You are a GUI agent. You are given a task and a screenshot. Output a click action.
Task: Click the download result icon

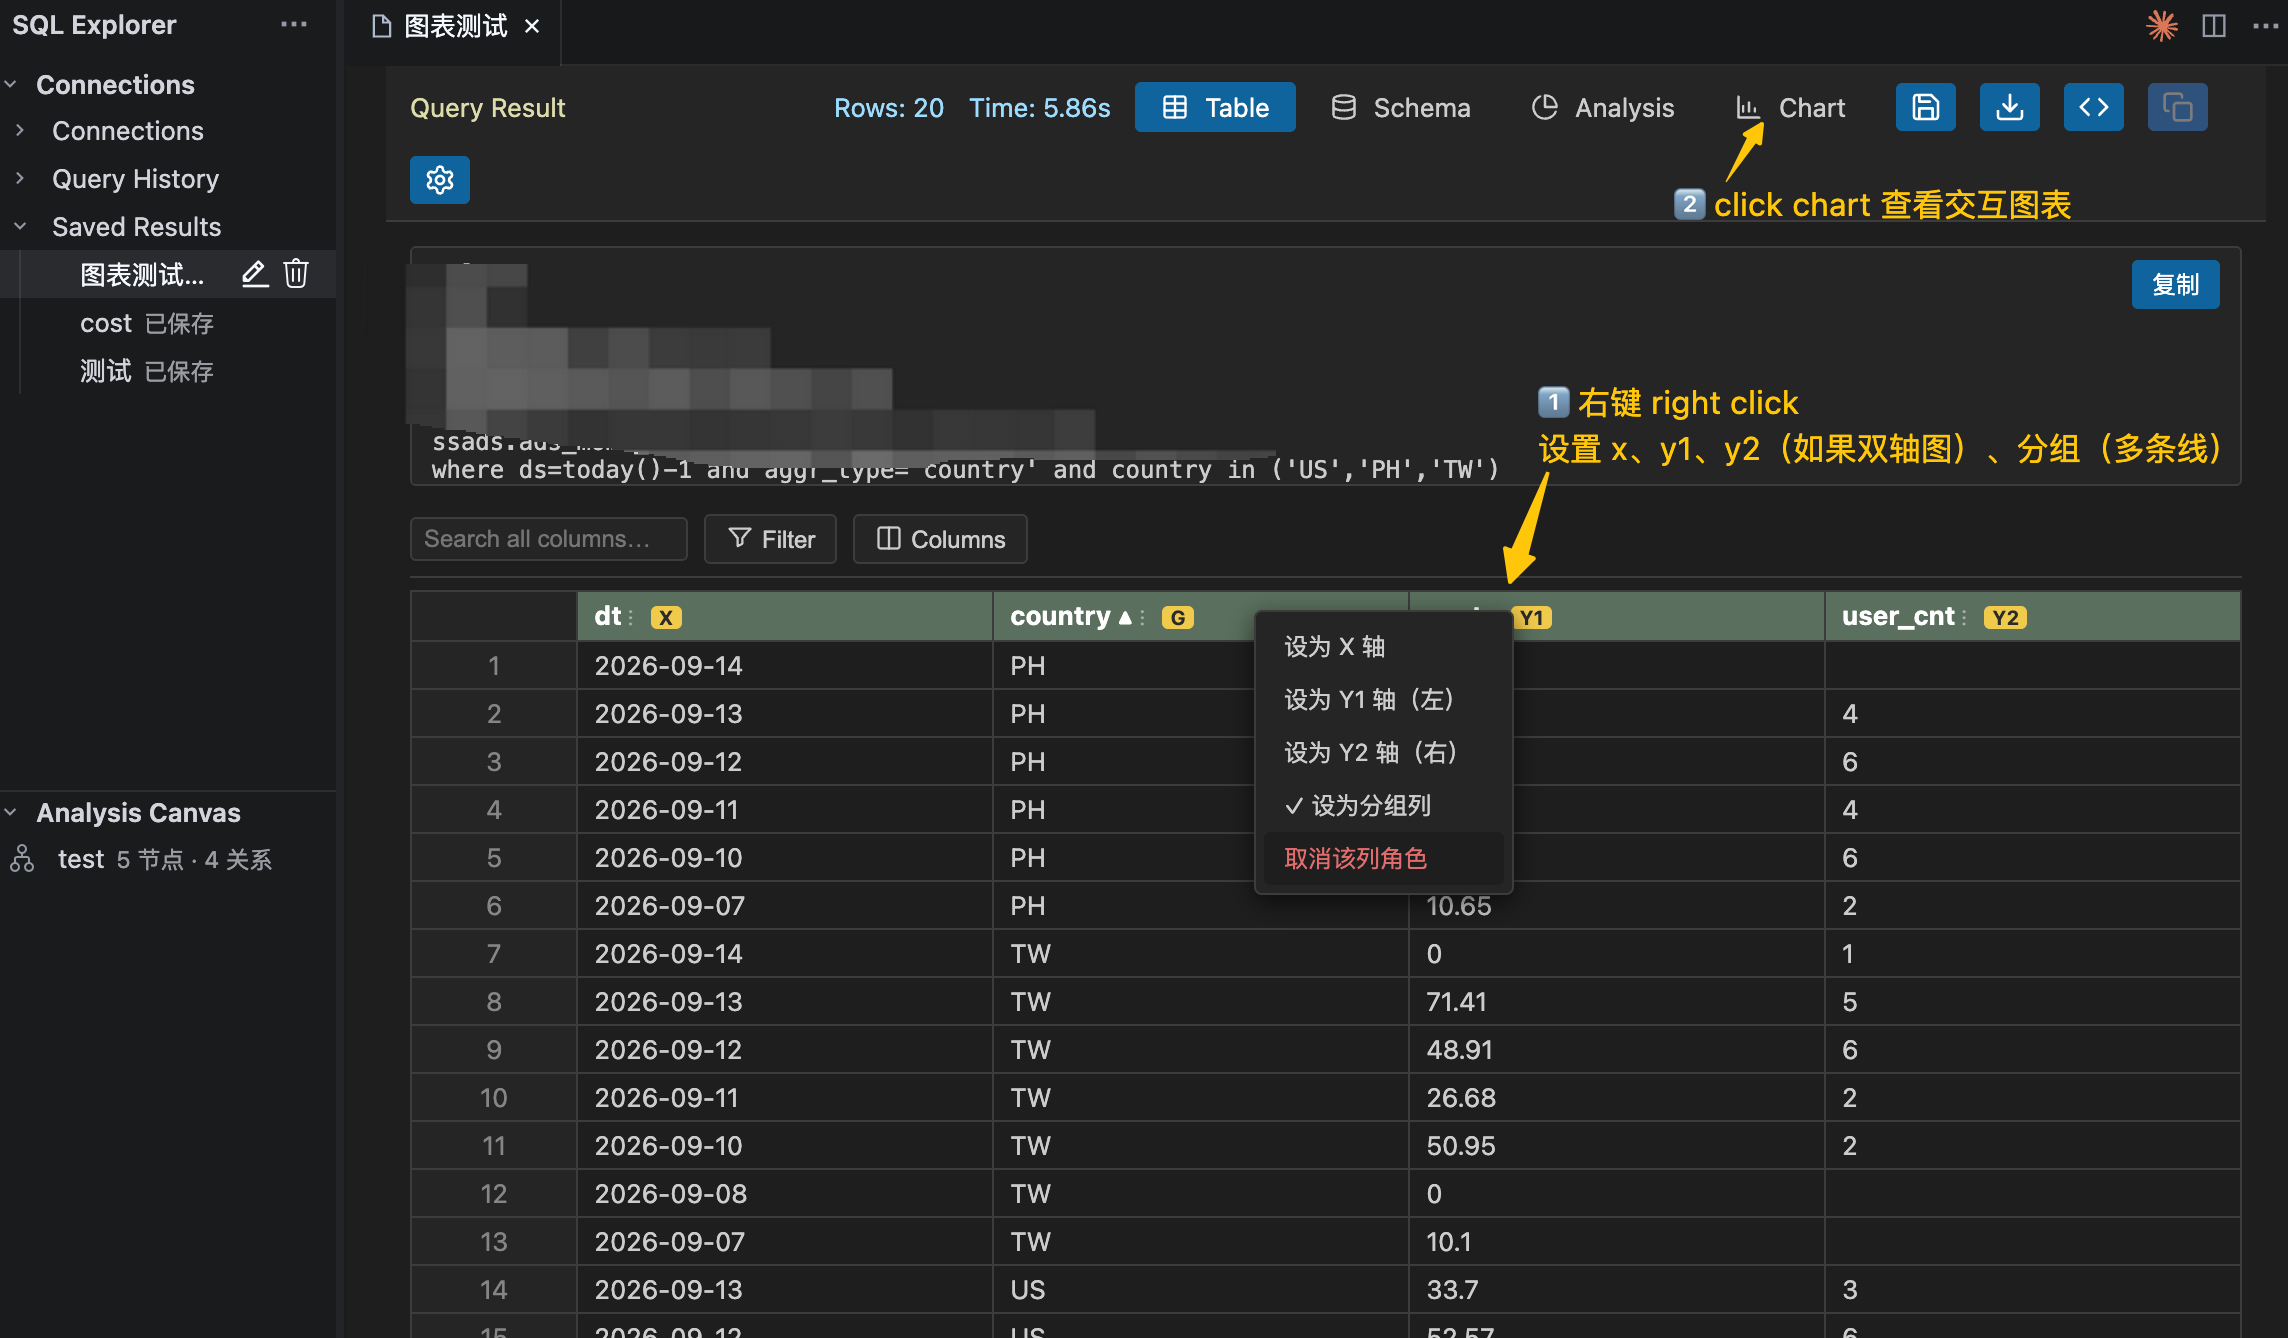coord(2009,107)
